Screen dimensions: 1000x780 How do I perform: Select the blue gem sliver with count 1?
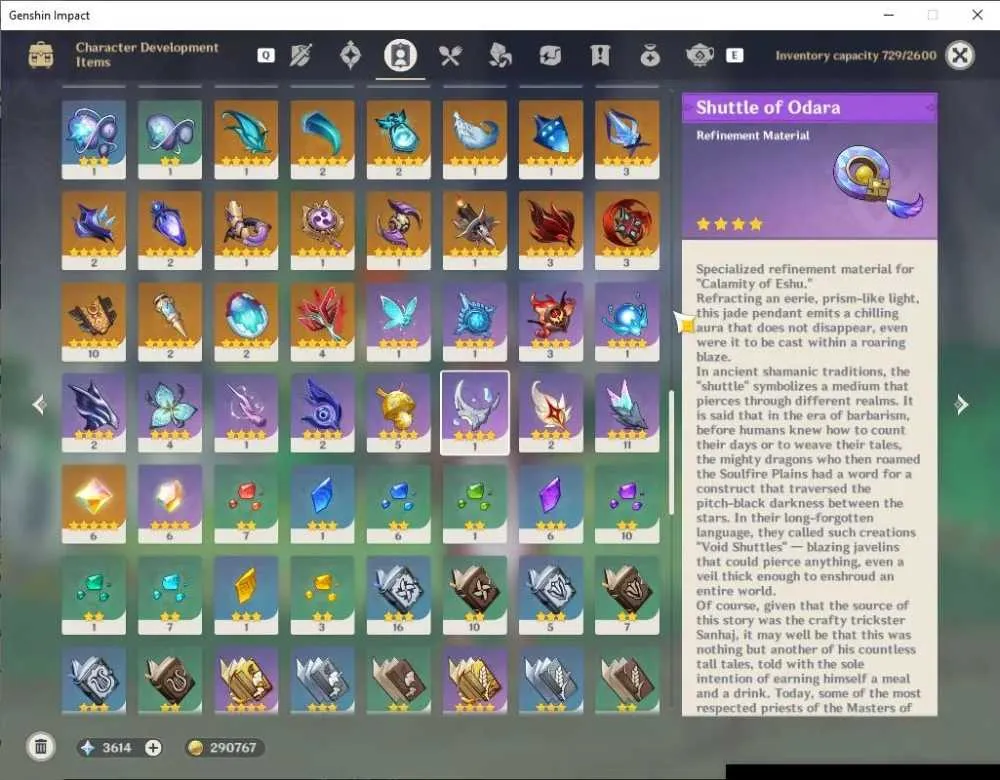point(322,504)
